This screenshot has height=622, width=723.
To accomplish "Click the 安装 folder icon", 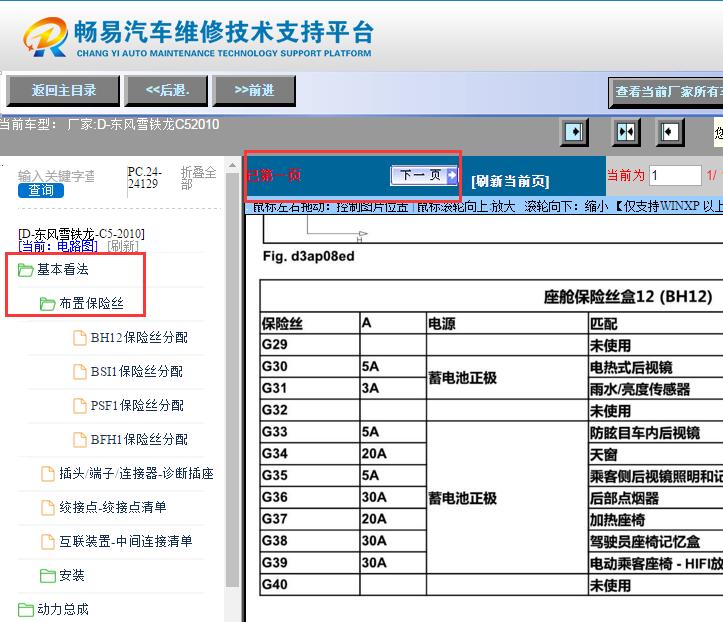I will click(x=47, y=576).
